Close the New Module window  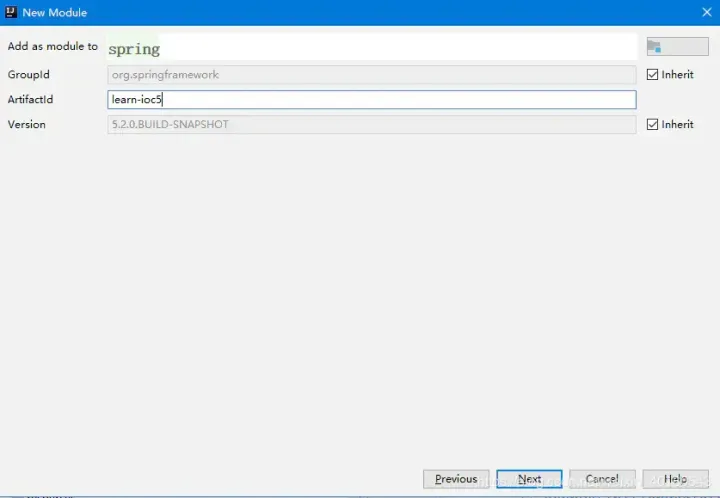point(707,12)
